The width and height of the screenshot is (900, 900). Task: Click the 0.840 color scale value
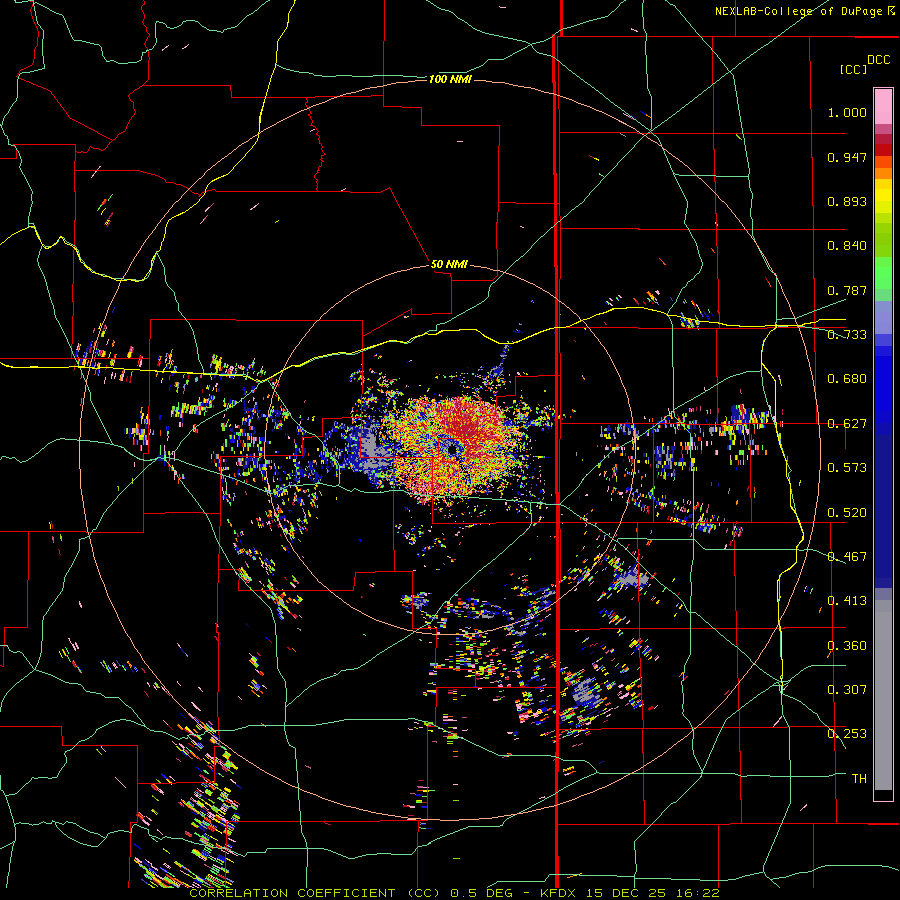pos(847,246)
